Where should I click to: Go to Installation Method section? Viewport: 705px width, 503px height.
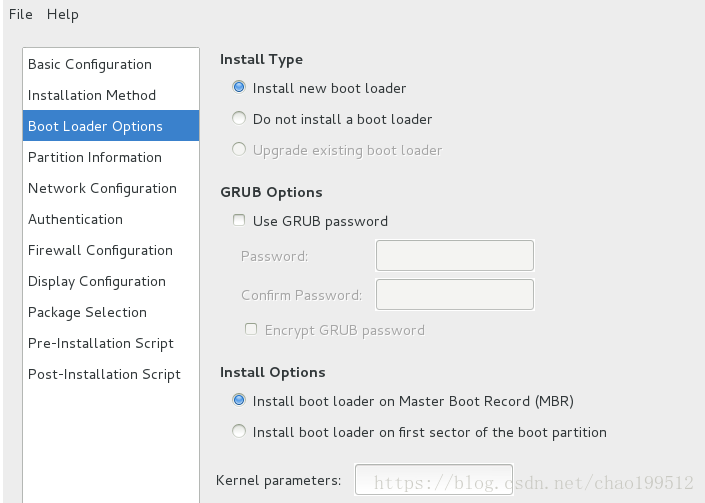[x=111, y=95]
